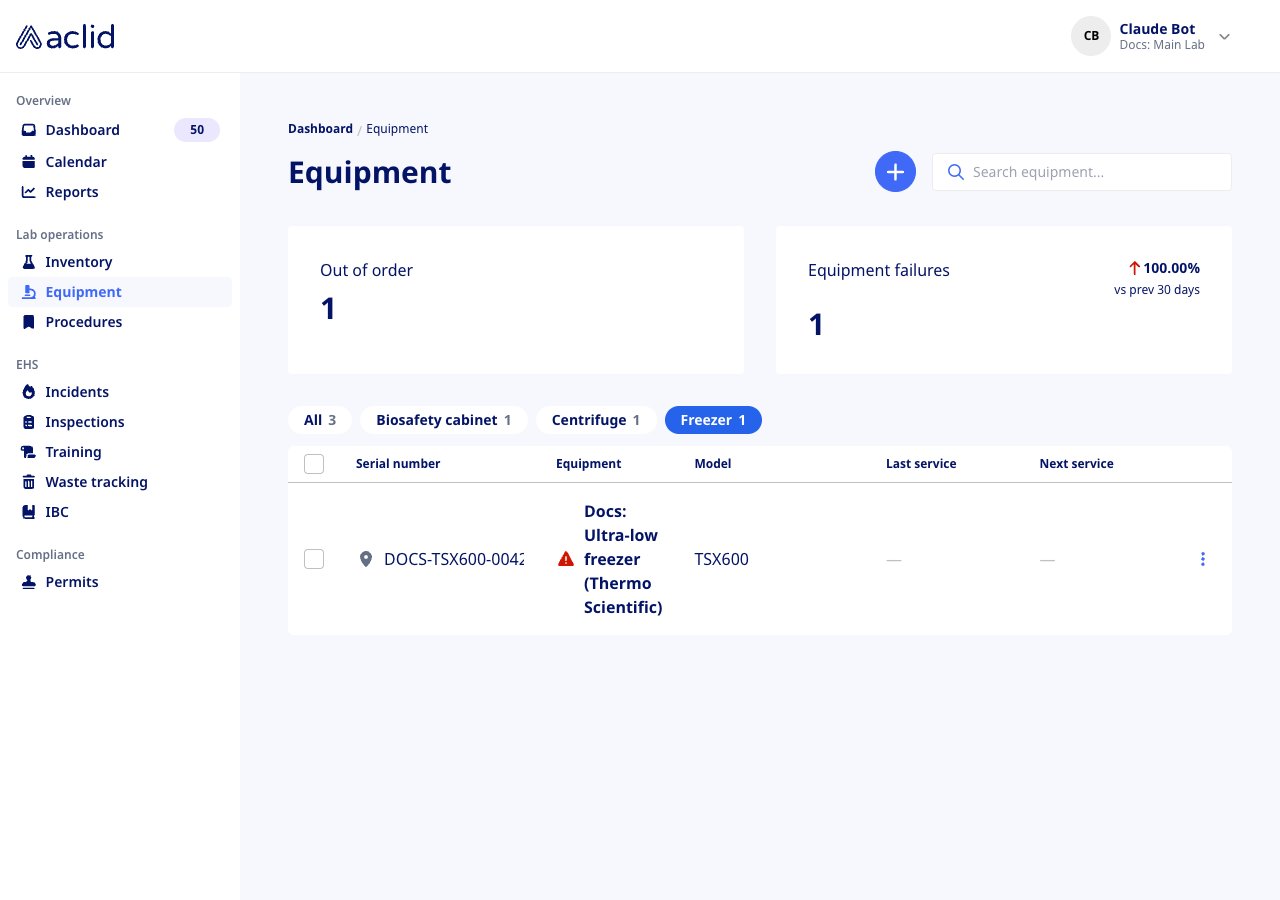1280x900 pixels.
Task: Click the Out of order summary card
Action: click(516, 300)
